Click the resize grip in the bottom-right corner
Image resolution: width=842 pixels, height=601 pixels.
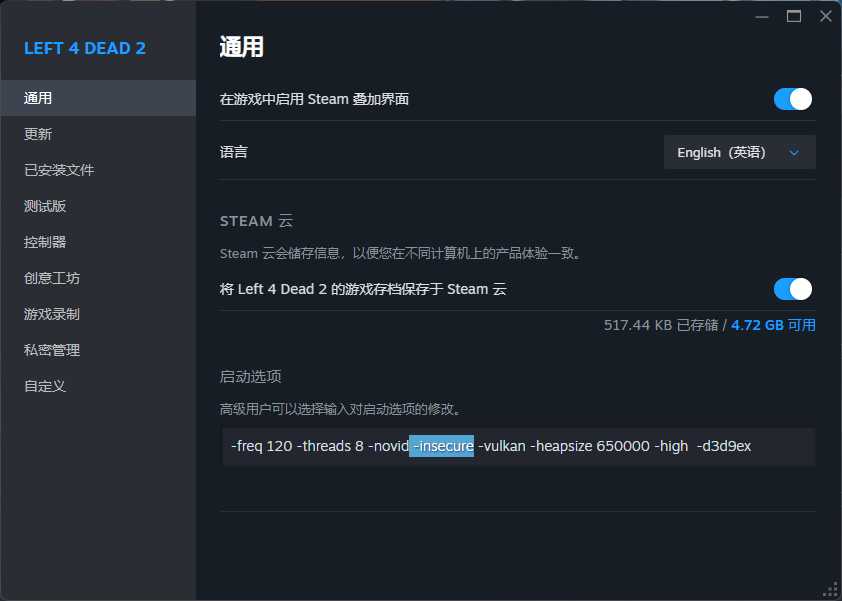coord(830,590)
